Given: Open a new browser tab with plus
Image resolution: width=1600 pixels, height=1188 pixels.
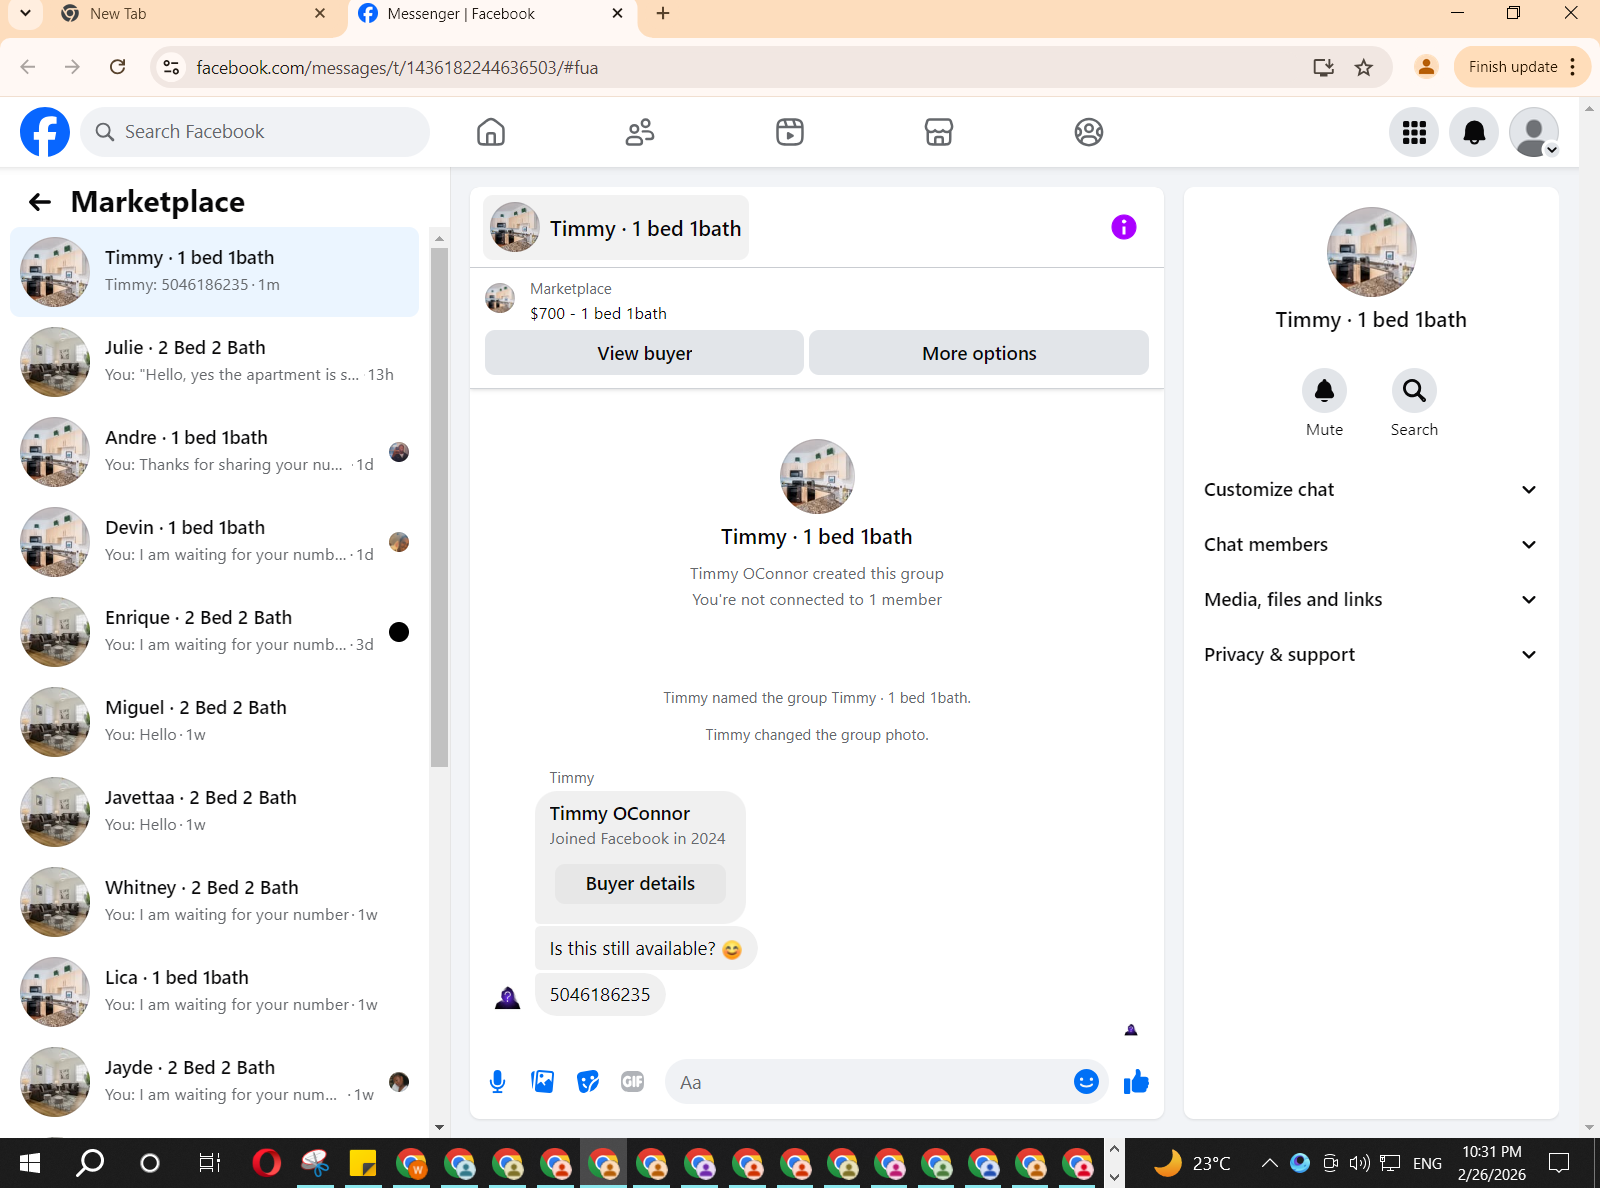Looking at the screenshot, I should pos(663,14).
